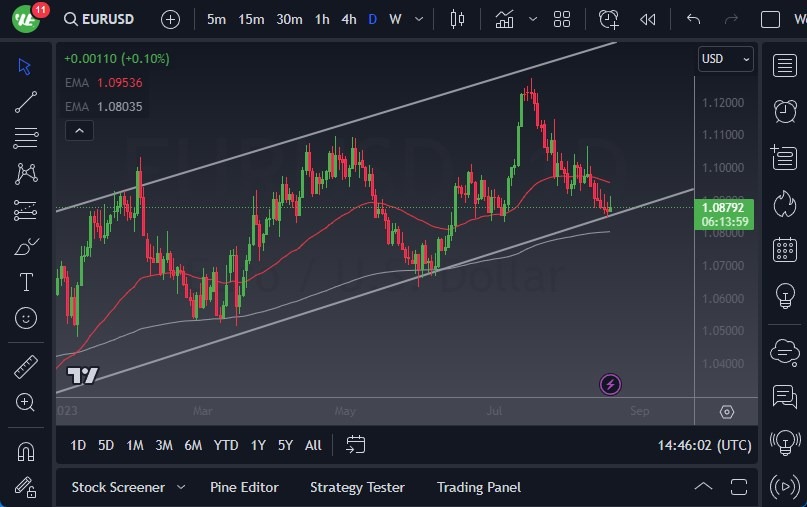Screen dimensions: 807x507
Task: Open the timeframe list chevron
Action: 418,19
